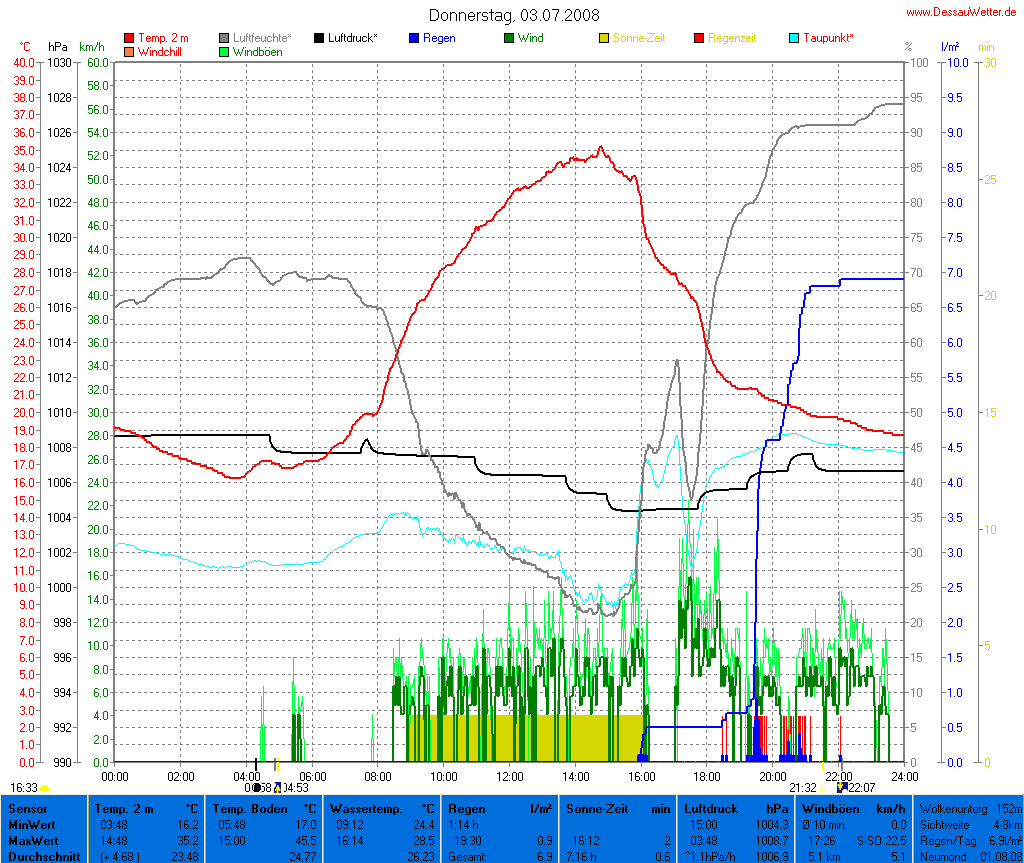
Task: Click the red Regenzeit legend square
Action: point(699,38)
